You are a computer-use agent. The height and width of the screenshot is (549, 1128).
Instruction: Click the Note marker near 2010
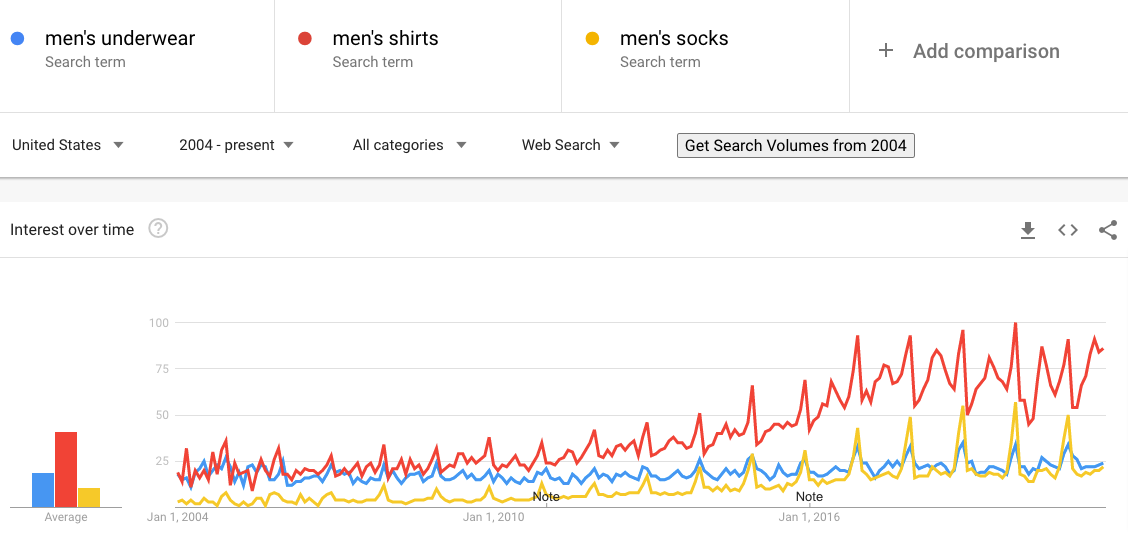546,496
